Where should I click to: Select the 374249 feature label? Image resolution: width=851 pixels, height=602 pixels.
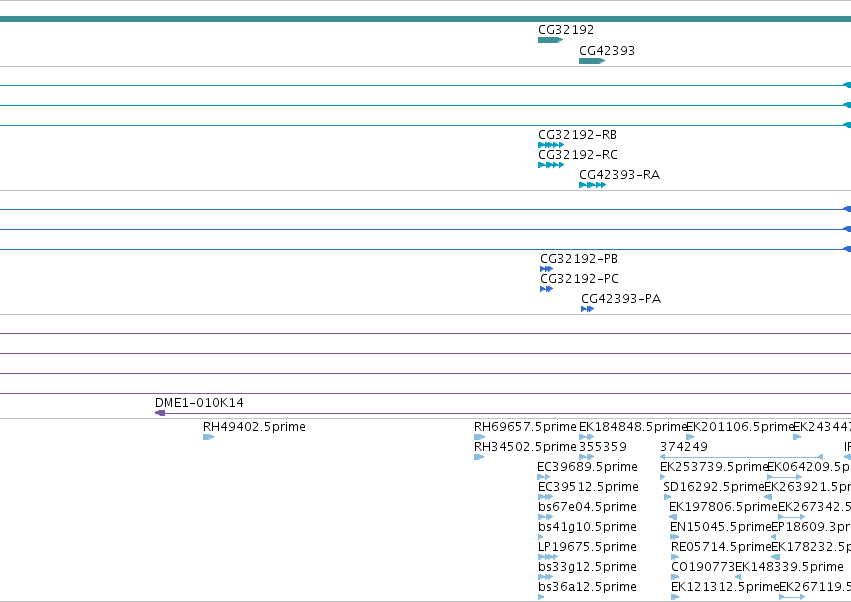(x=683, y=447)
